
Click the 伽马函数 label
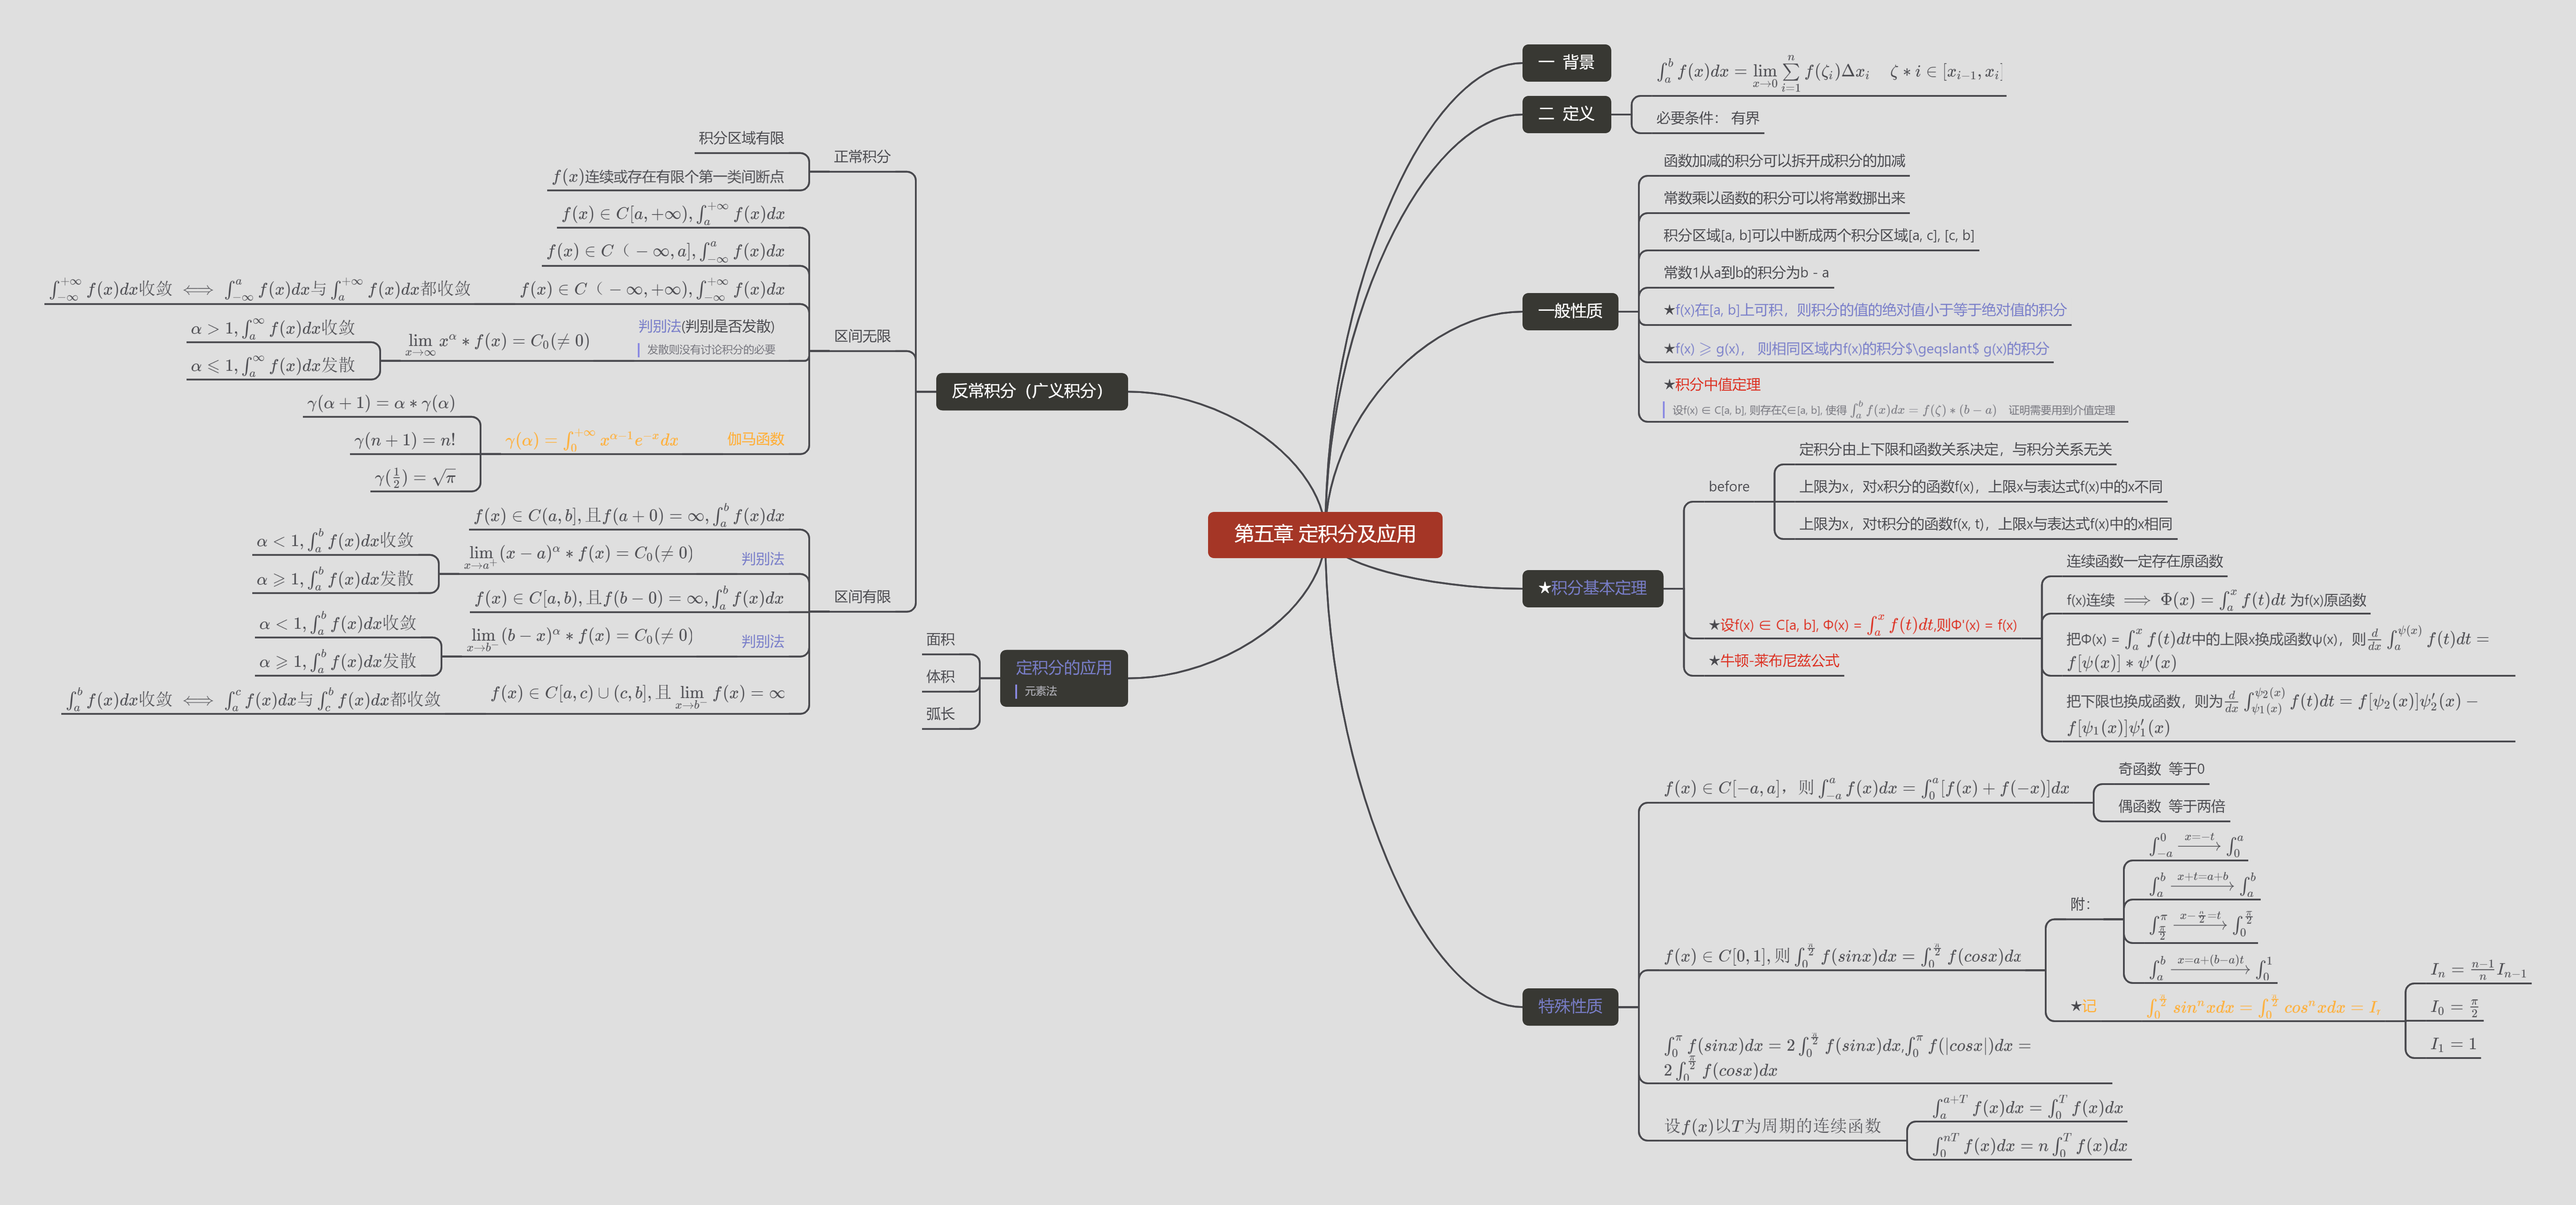pyautogui.click(x=755, y=439)
